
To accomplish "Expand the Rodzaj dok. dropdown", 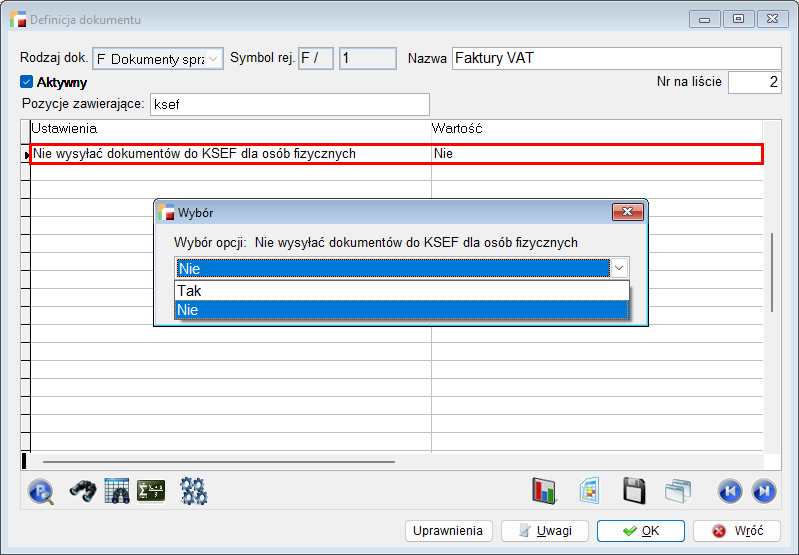I will 214,59.
